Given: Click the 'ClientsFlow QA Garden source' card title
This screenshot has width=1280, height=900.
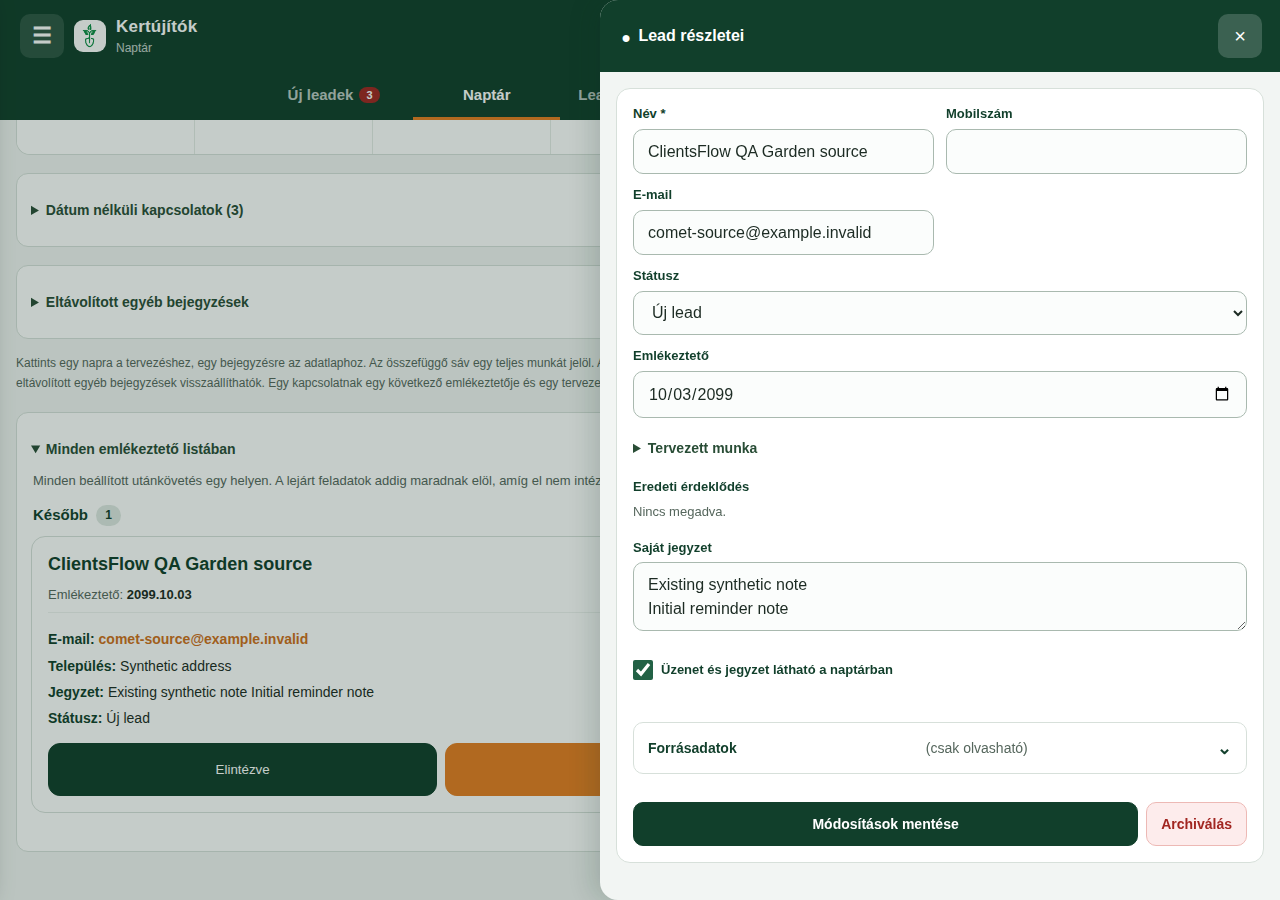Looking at the screenshot, I should click(180, 564).
